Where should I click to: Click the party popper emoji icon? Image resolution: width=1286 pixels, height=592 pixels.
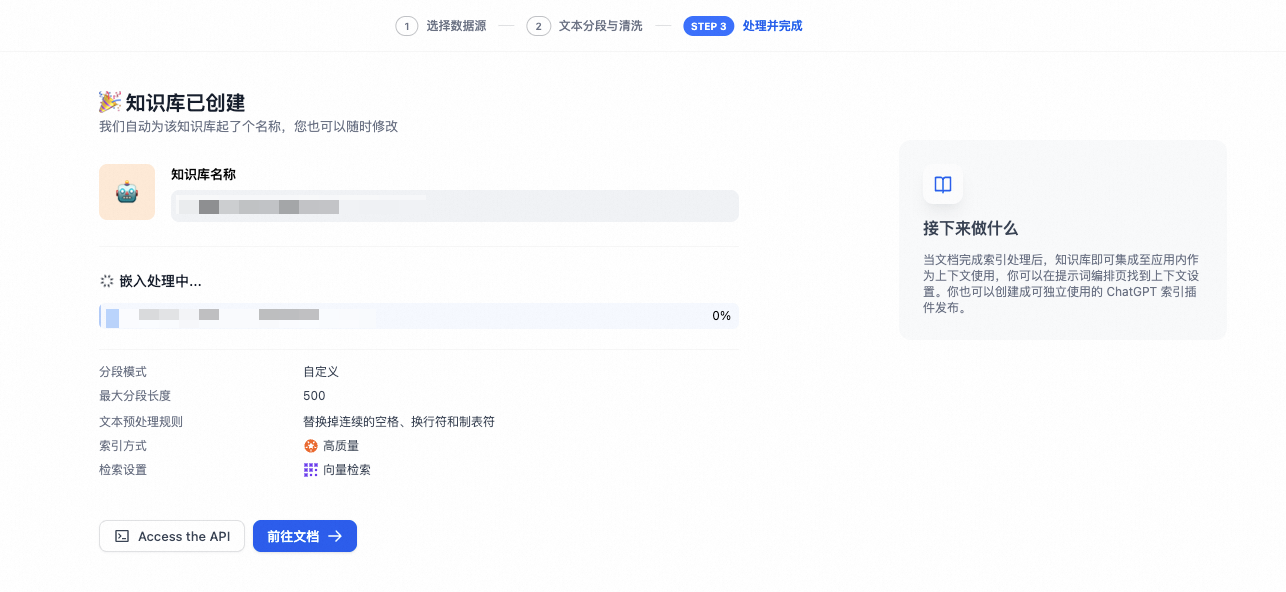click(110, 102)
